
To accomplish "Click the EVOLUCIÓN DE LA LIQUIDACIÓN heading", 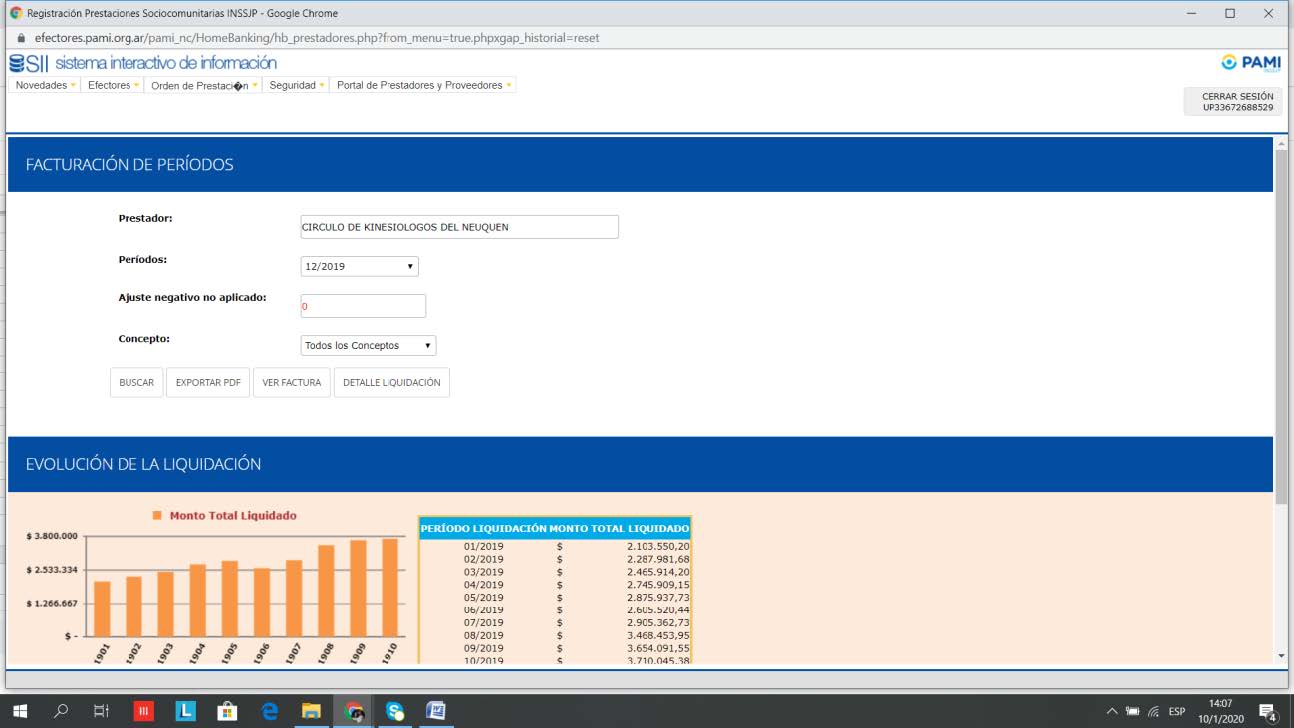I will [143, 465].
